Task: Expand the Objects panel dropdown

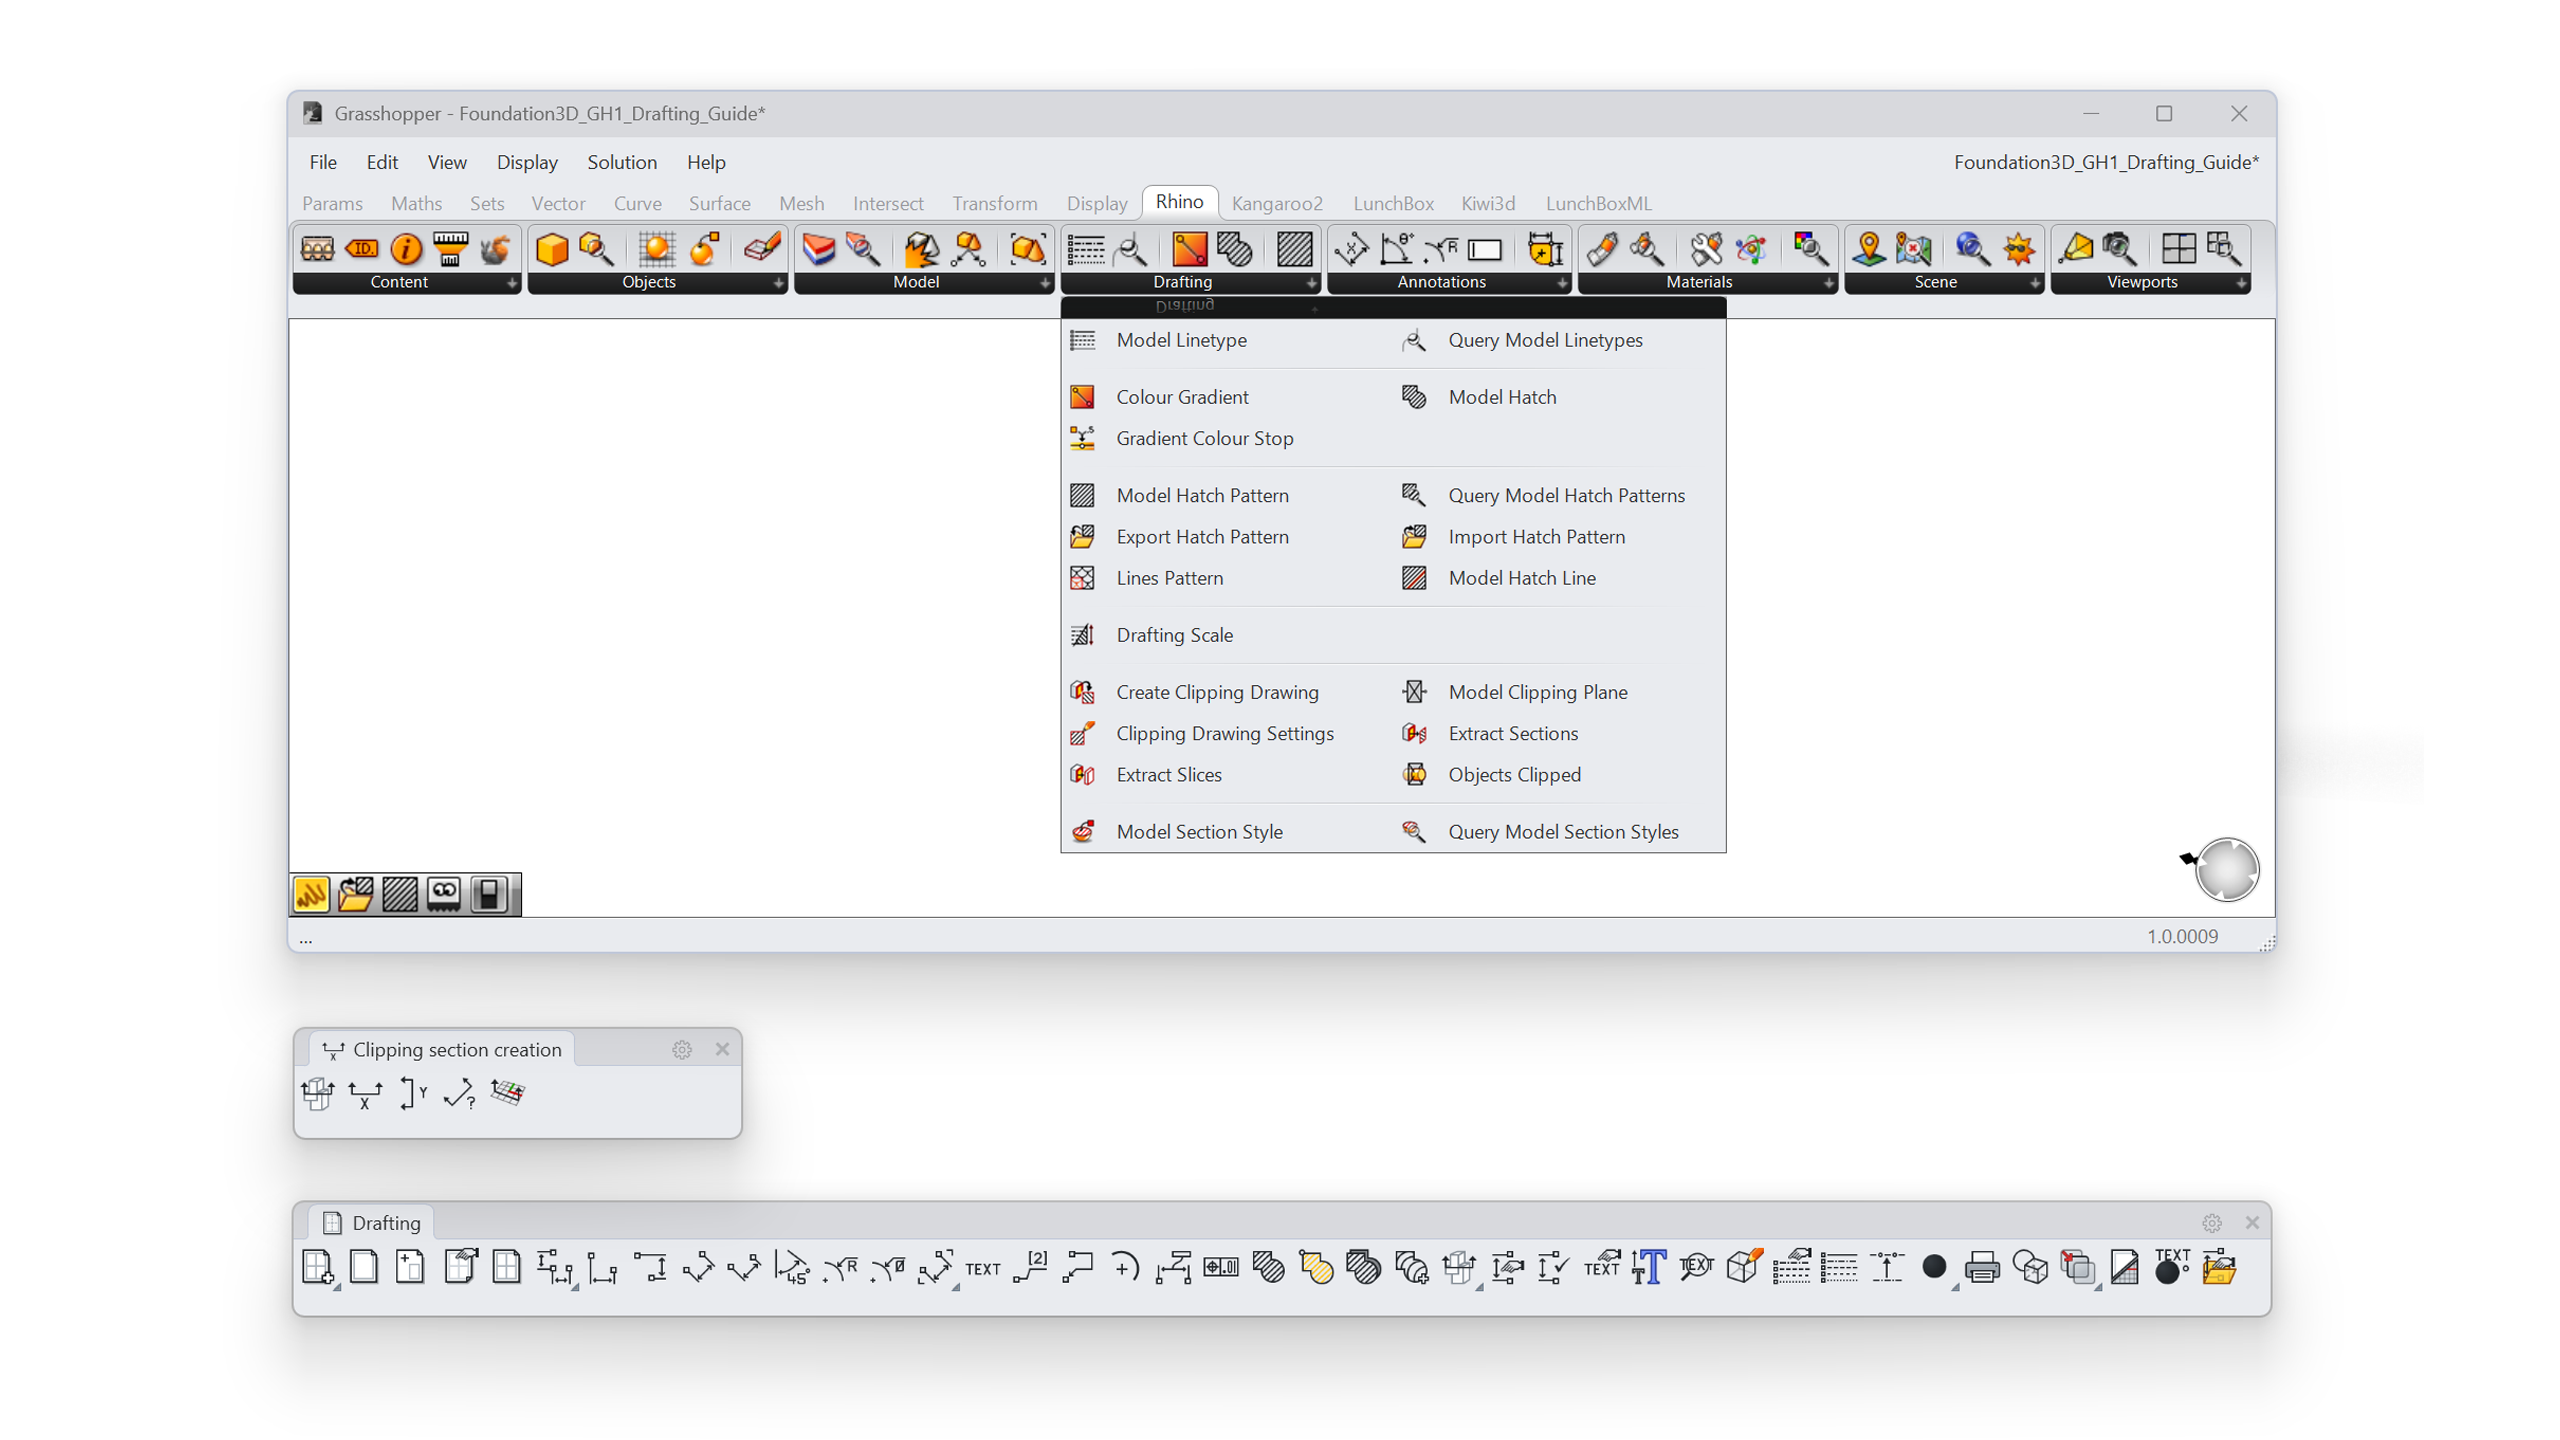Action: tap(777, 283)
